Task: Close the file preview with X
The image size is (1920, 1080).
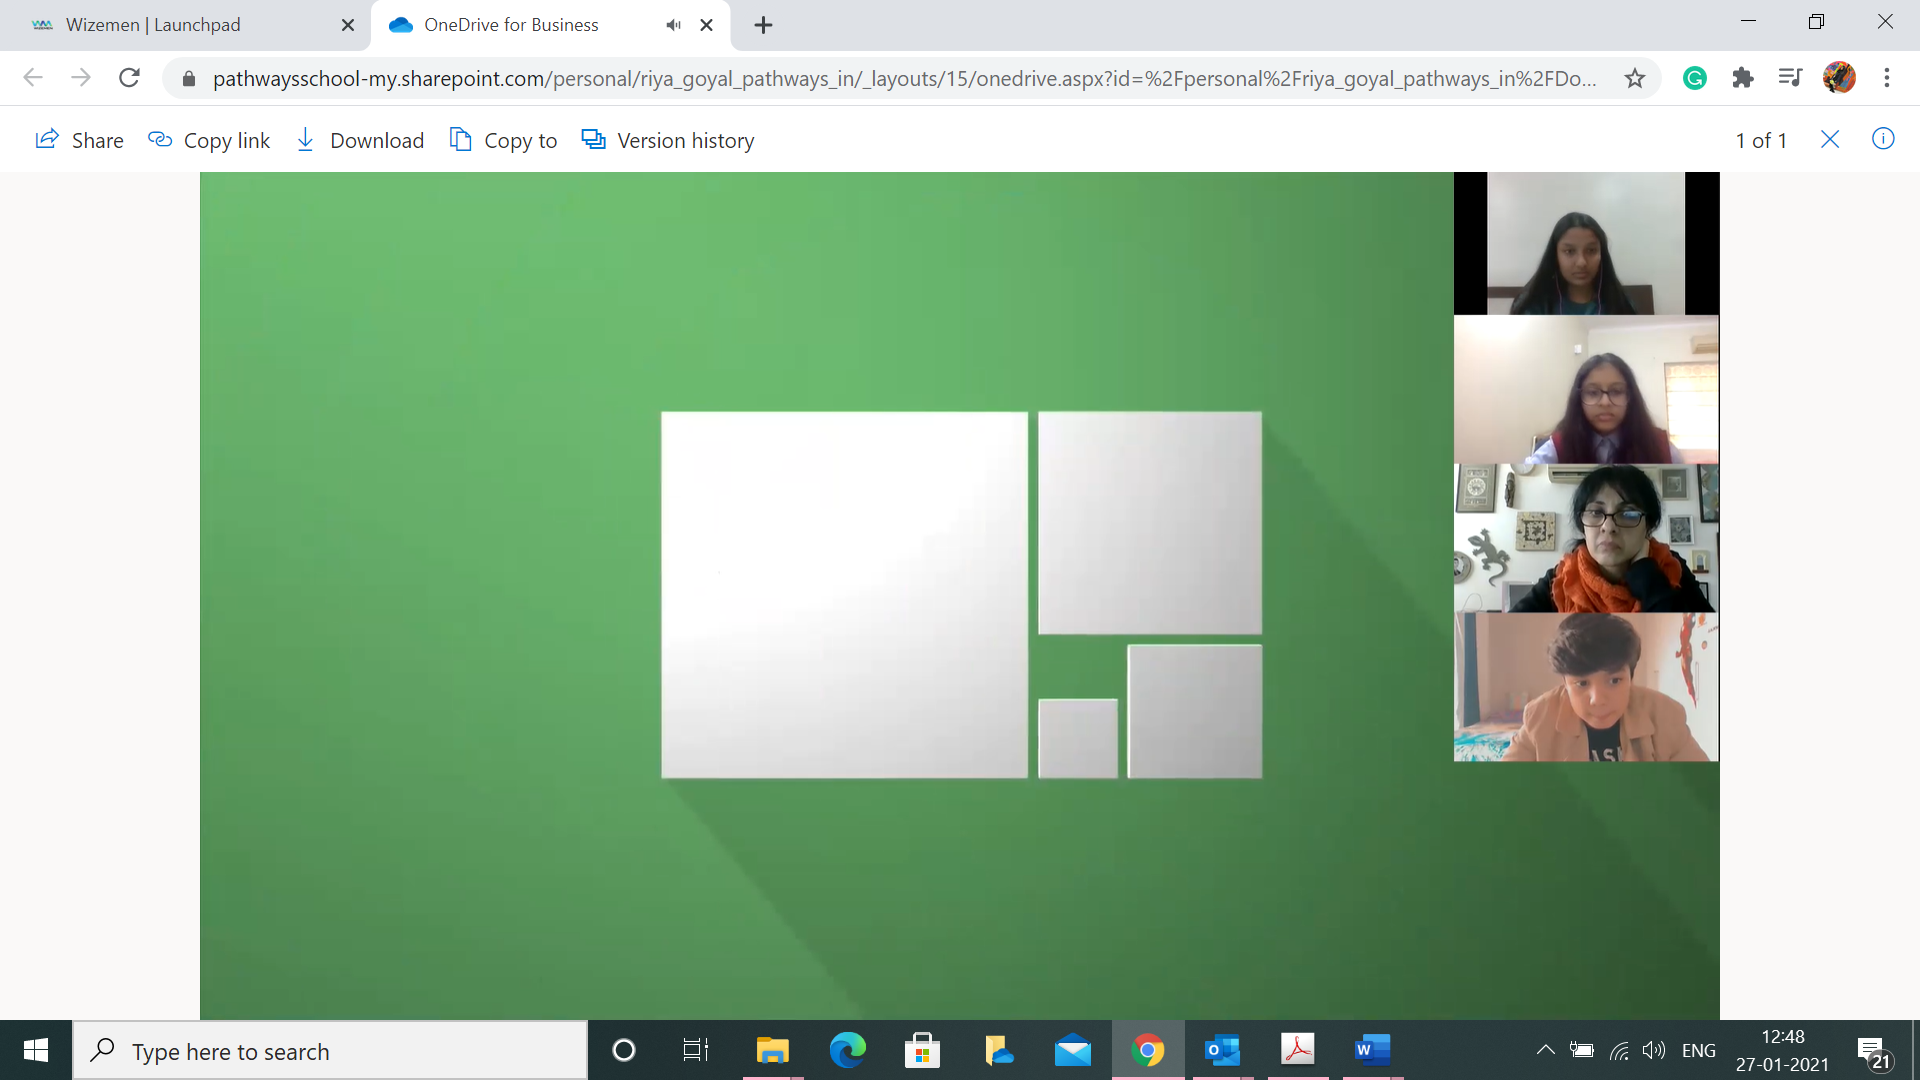Action: (x=1830, y=140)
